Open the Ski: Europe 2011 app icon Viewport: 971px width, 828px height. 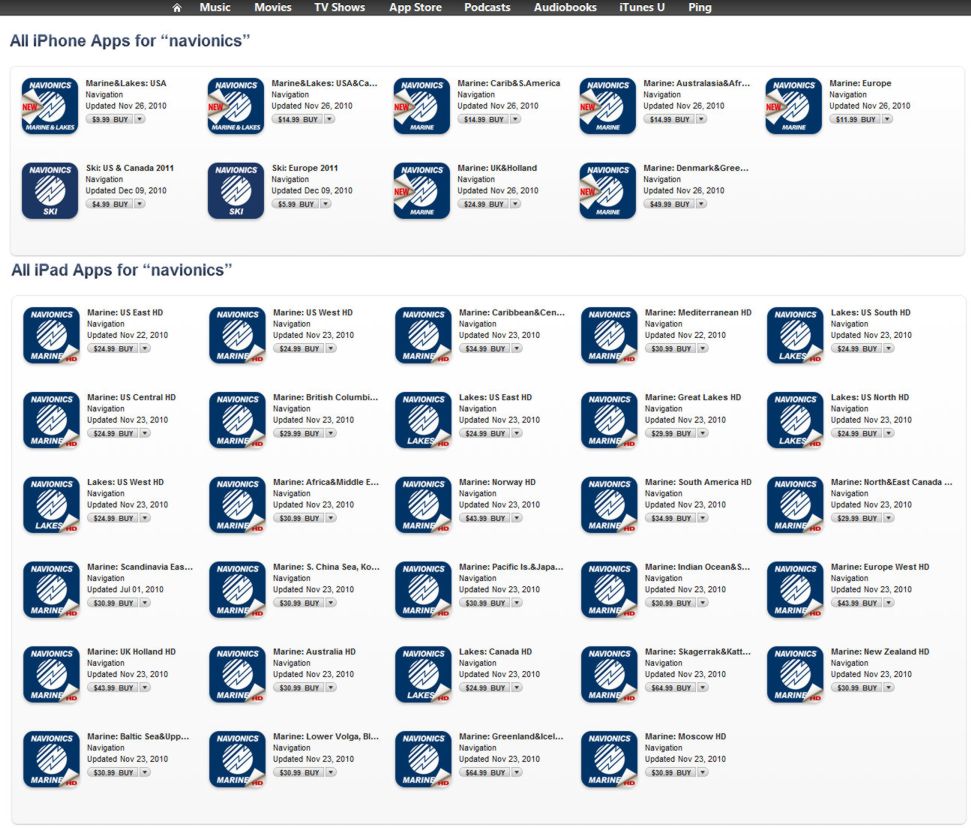click(x=236, y=191)
